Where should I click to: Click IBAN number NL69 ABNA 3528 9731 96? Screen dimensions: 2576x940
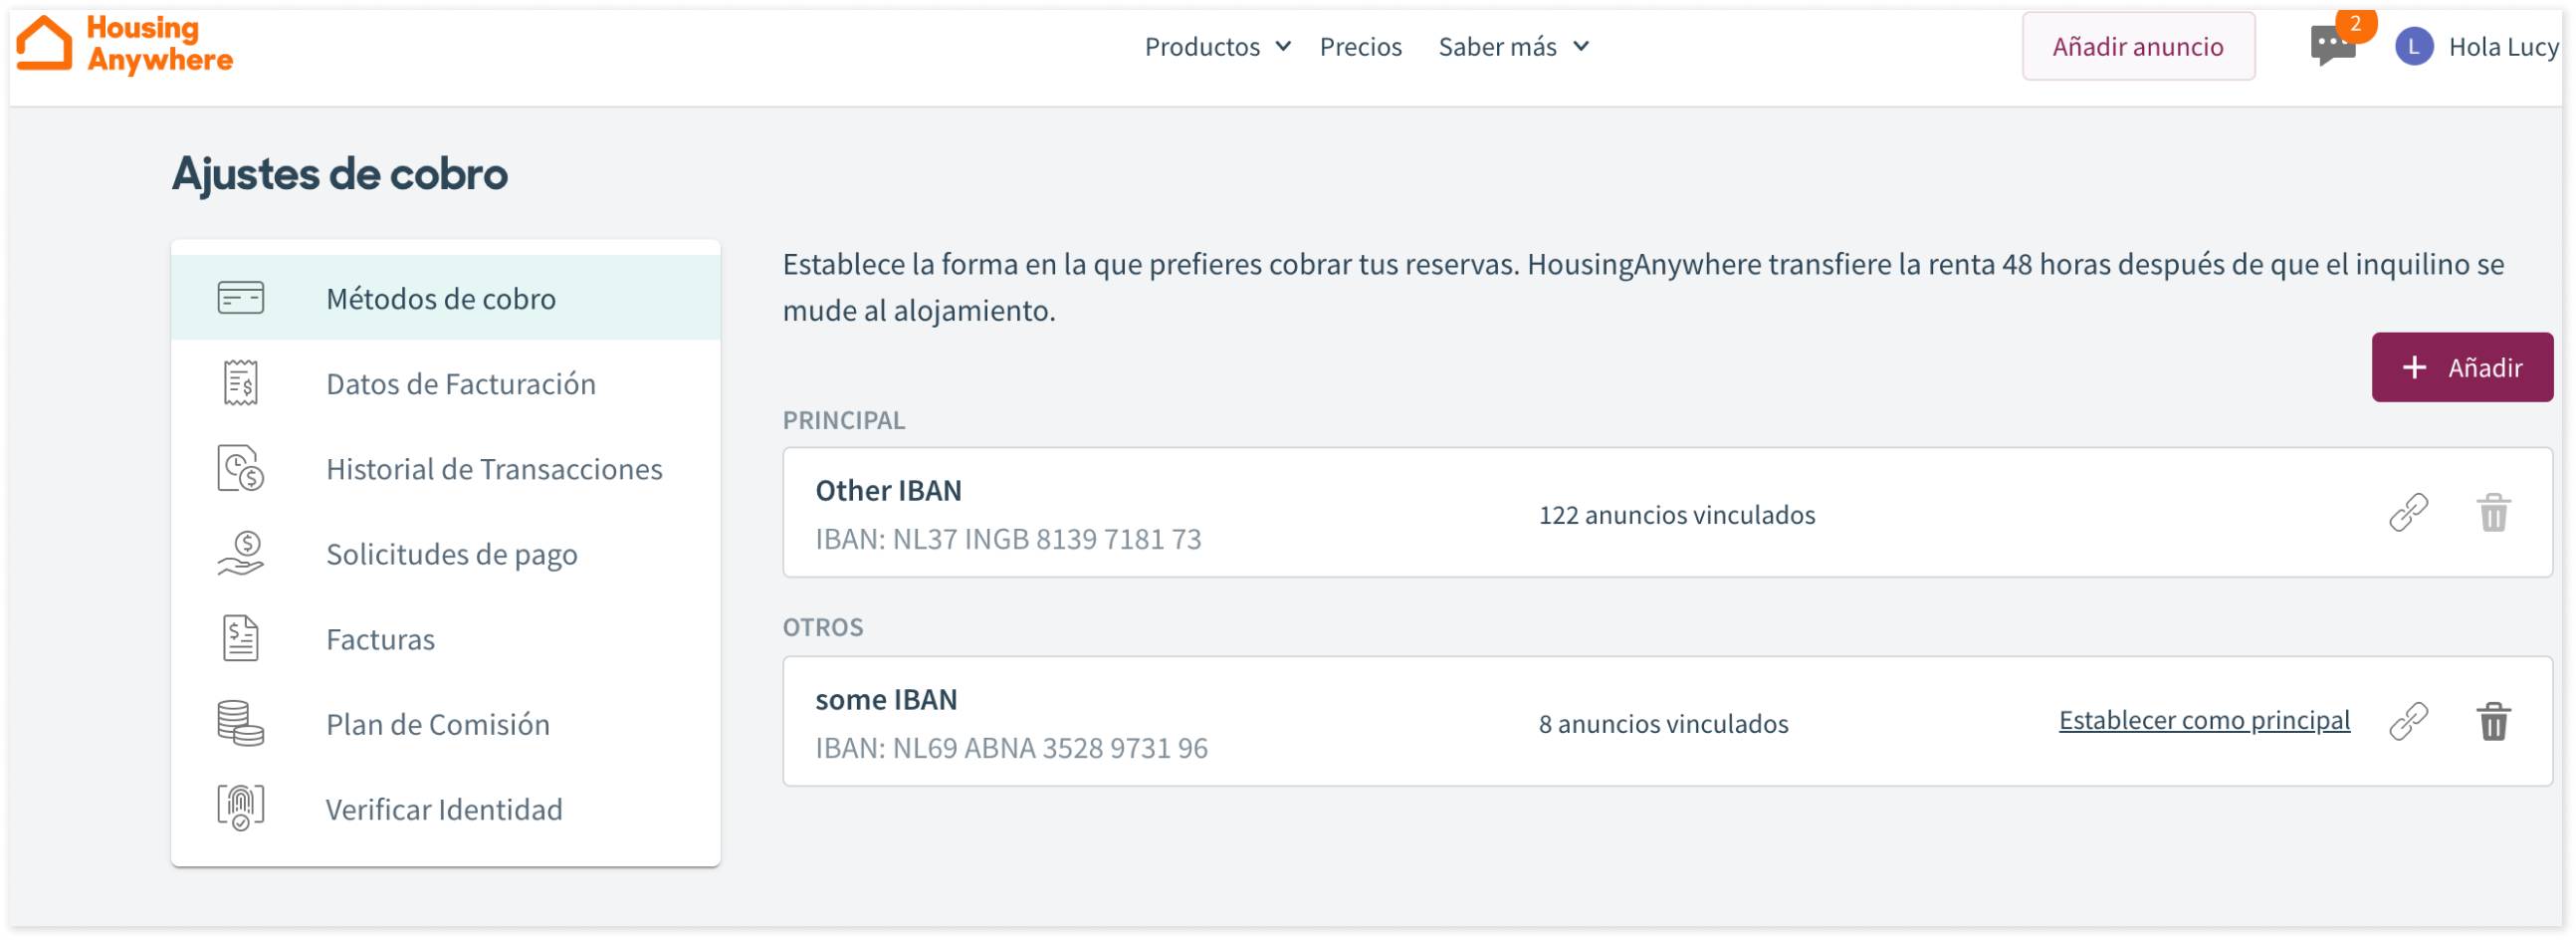(x=1011, y=748)
